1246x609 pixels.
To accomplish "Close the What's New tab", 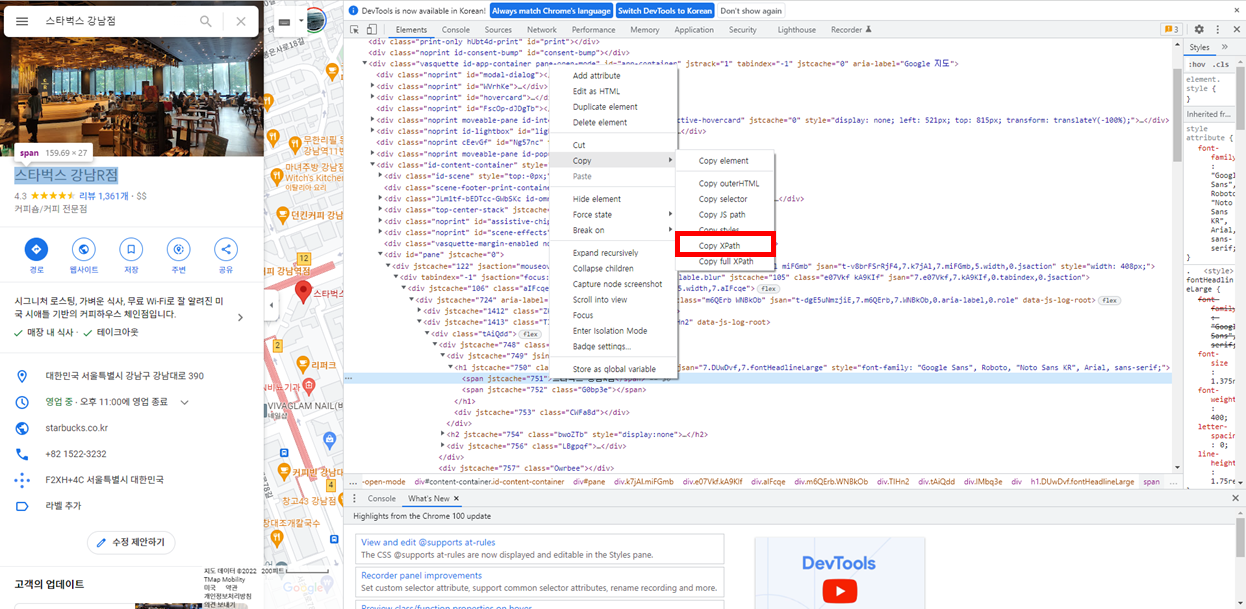I will point(457,498).
